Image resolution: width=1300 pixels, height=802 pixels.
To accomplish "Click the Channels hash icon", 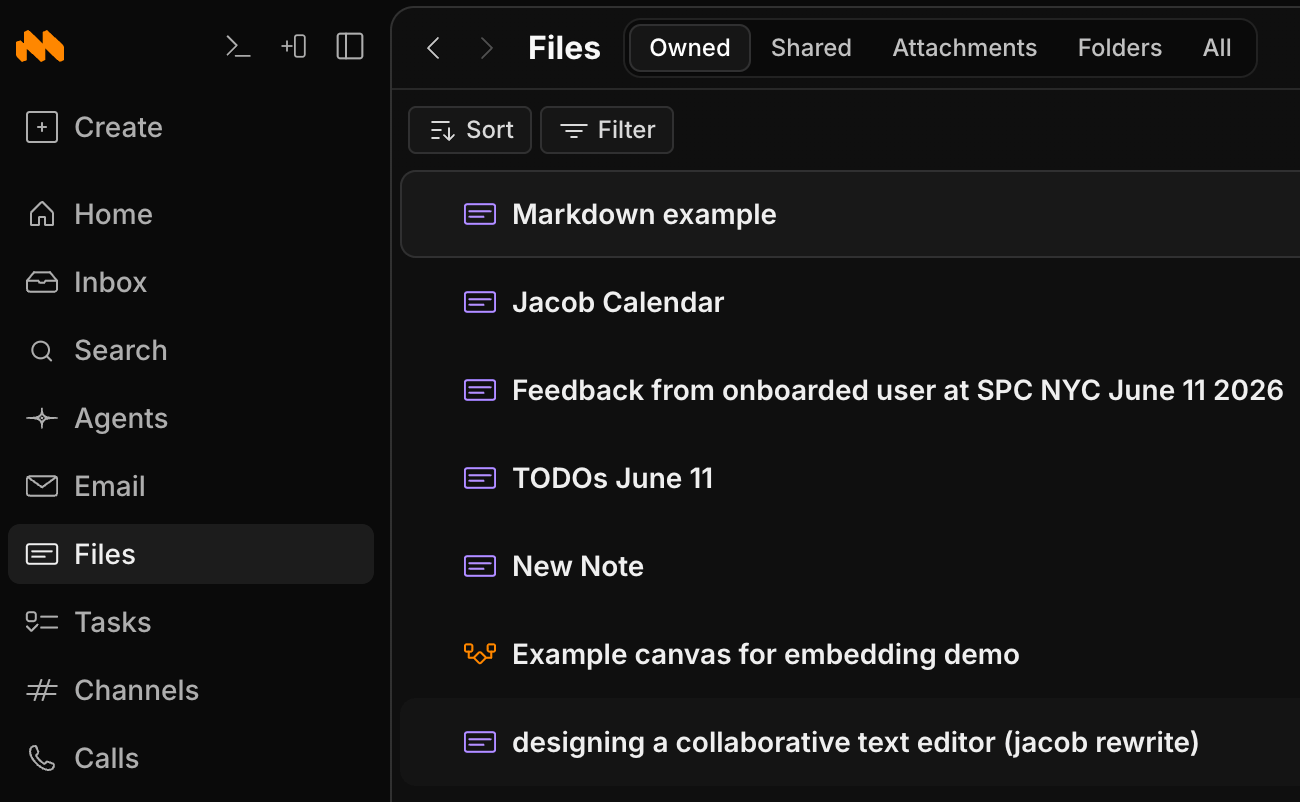I will pyautogui.click(x=41, y=690).
